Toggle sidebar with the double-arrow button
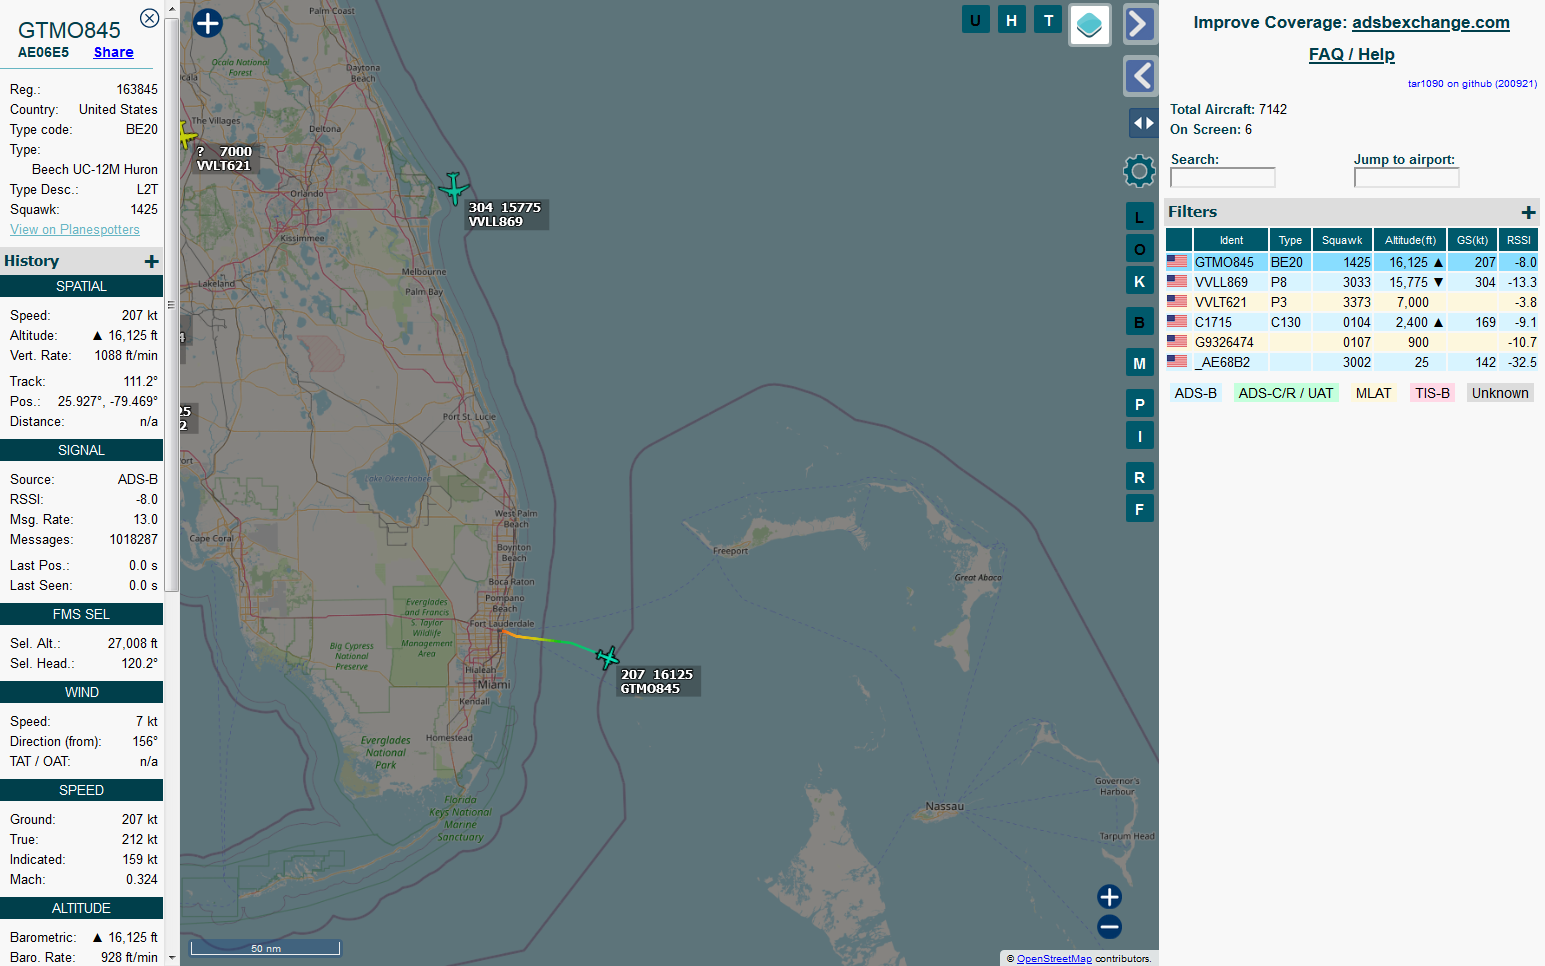The width and height of the screenshot is (1545, 966). click(x=1143, y=123)
